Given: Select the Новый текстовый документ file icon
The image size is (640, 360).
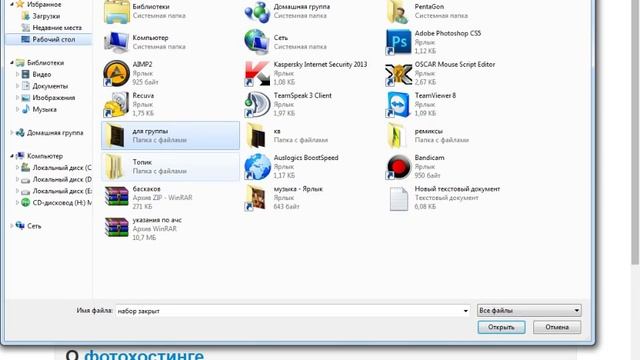Looking at the screenshot, I should point(398,198).
